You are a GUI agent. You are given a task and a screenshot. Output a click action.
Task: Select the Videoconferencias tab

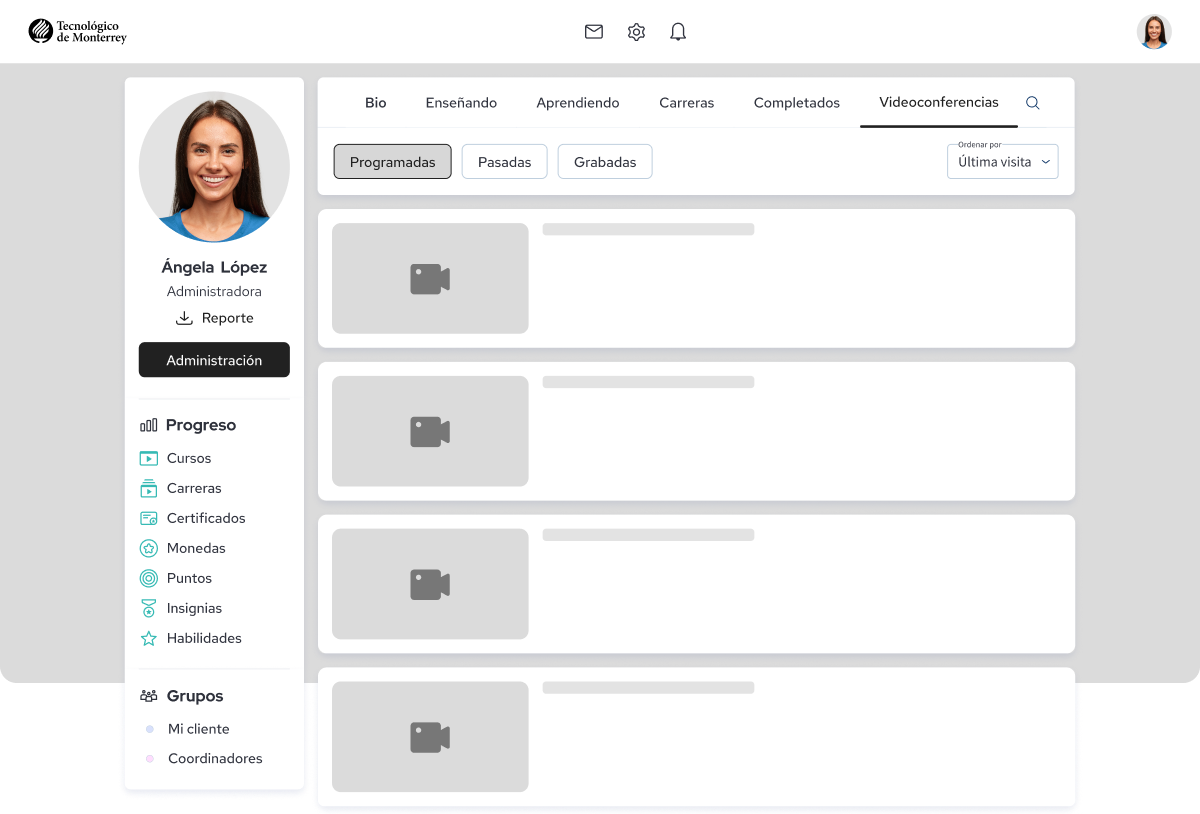(939, 102)
